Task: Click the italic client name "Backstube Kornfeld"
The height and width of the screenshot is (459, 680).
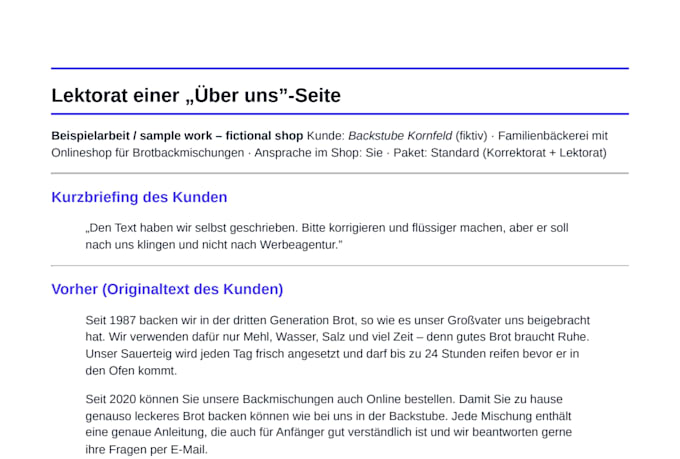Action: (400, 136)
